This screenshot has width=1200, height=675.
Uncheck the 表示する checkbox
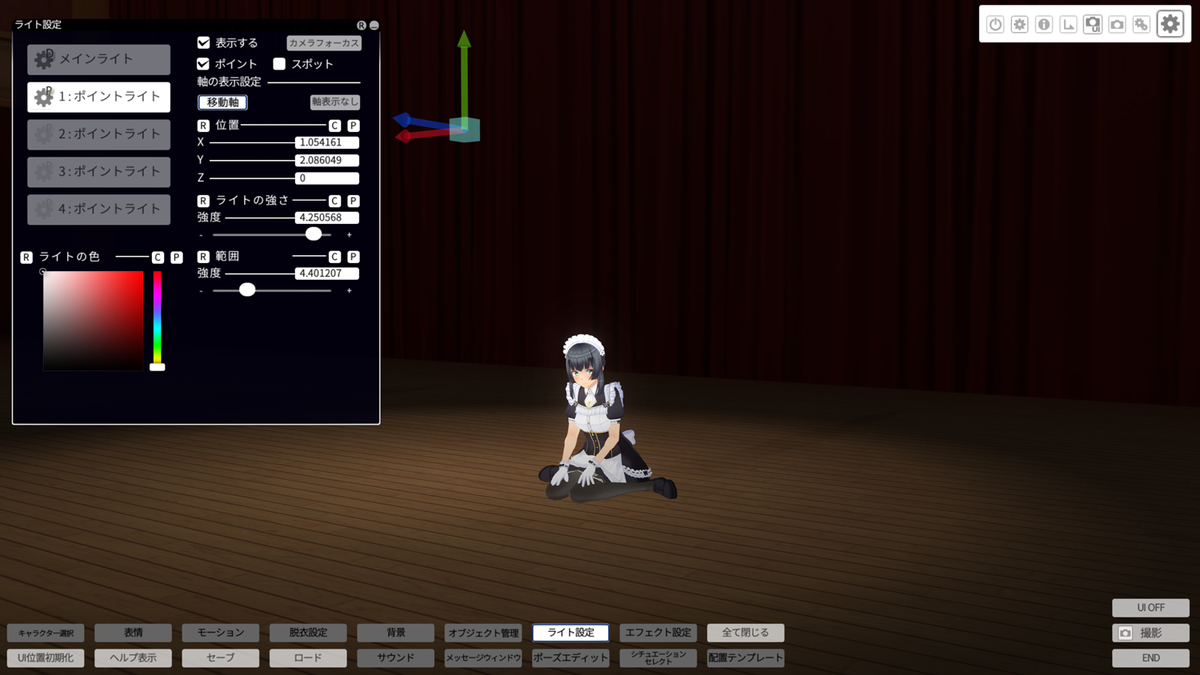(204, 43)
